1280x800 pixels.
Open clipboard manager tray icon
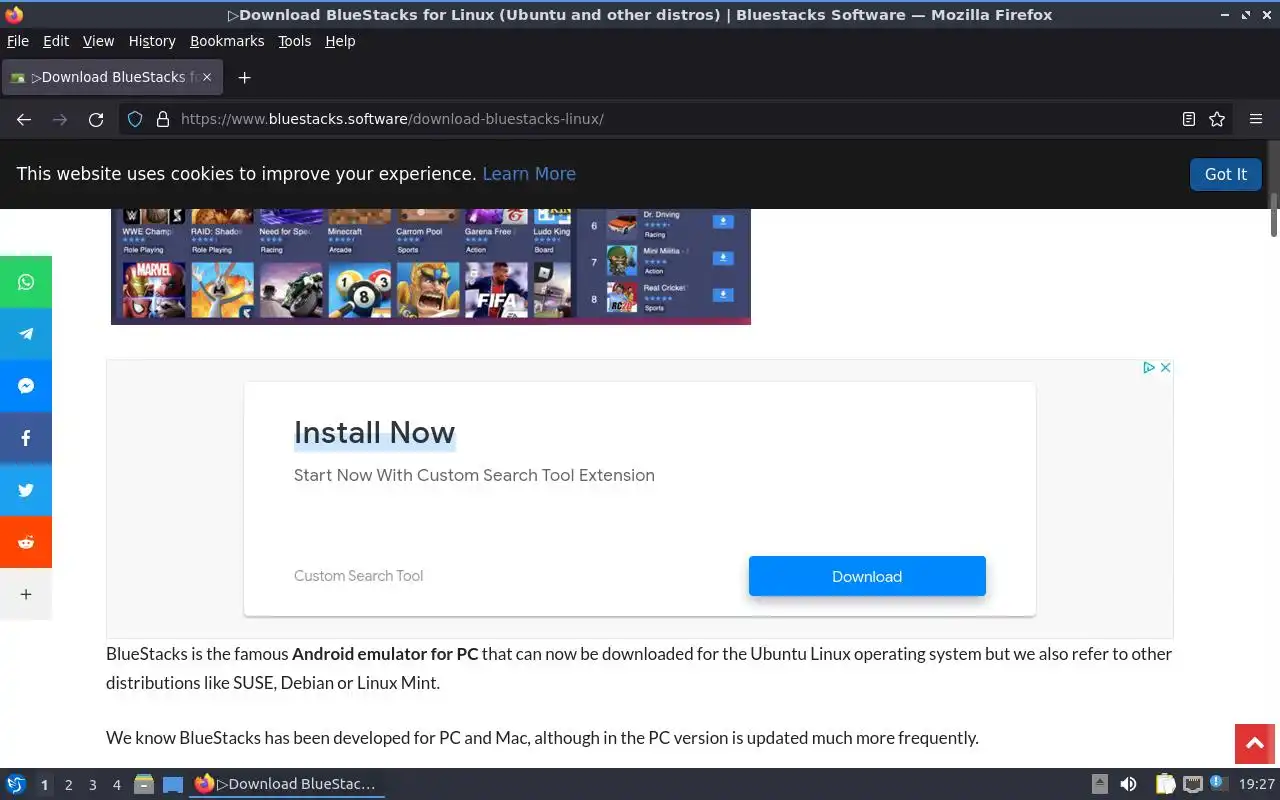[x=1165, y=784]
